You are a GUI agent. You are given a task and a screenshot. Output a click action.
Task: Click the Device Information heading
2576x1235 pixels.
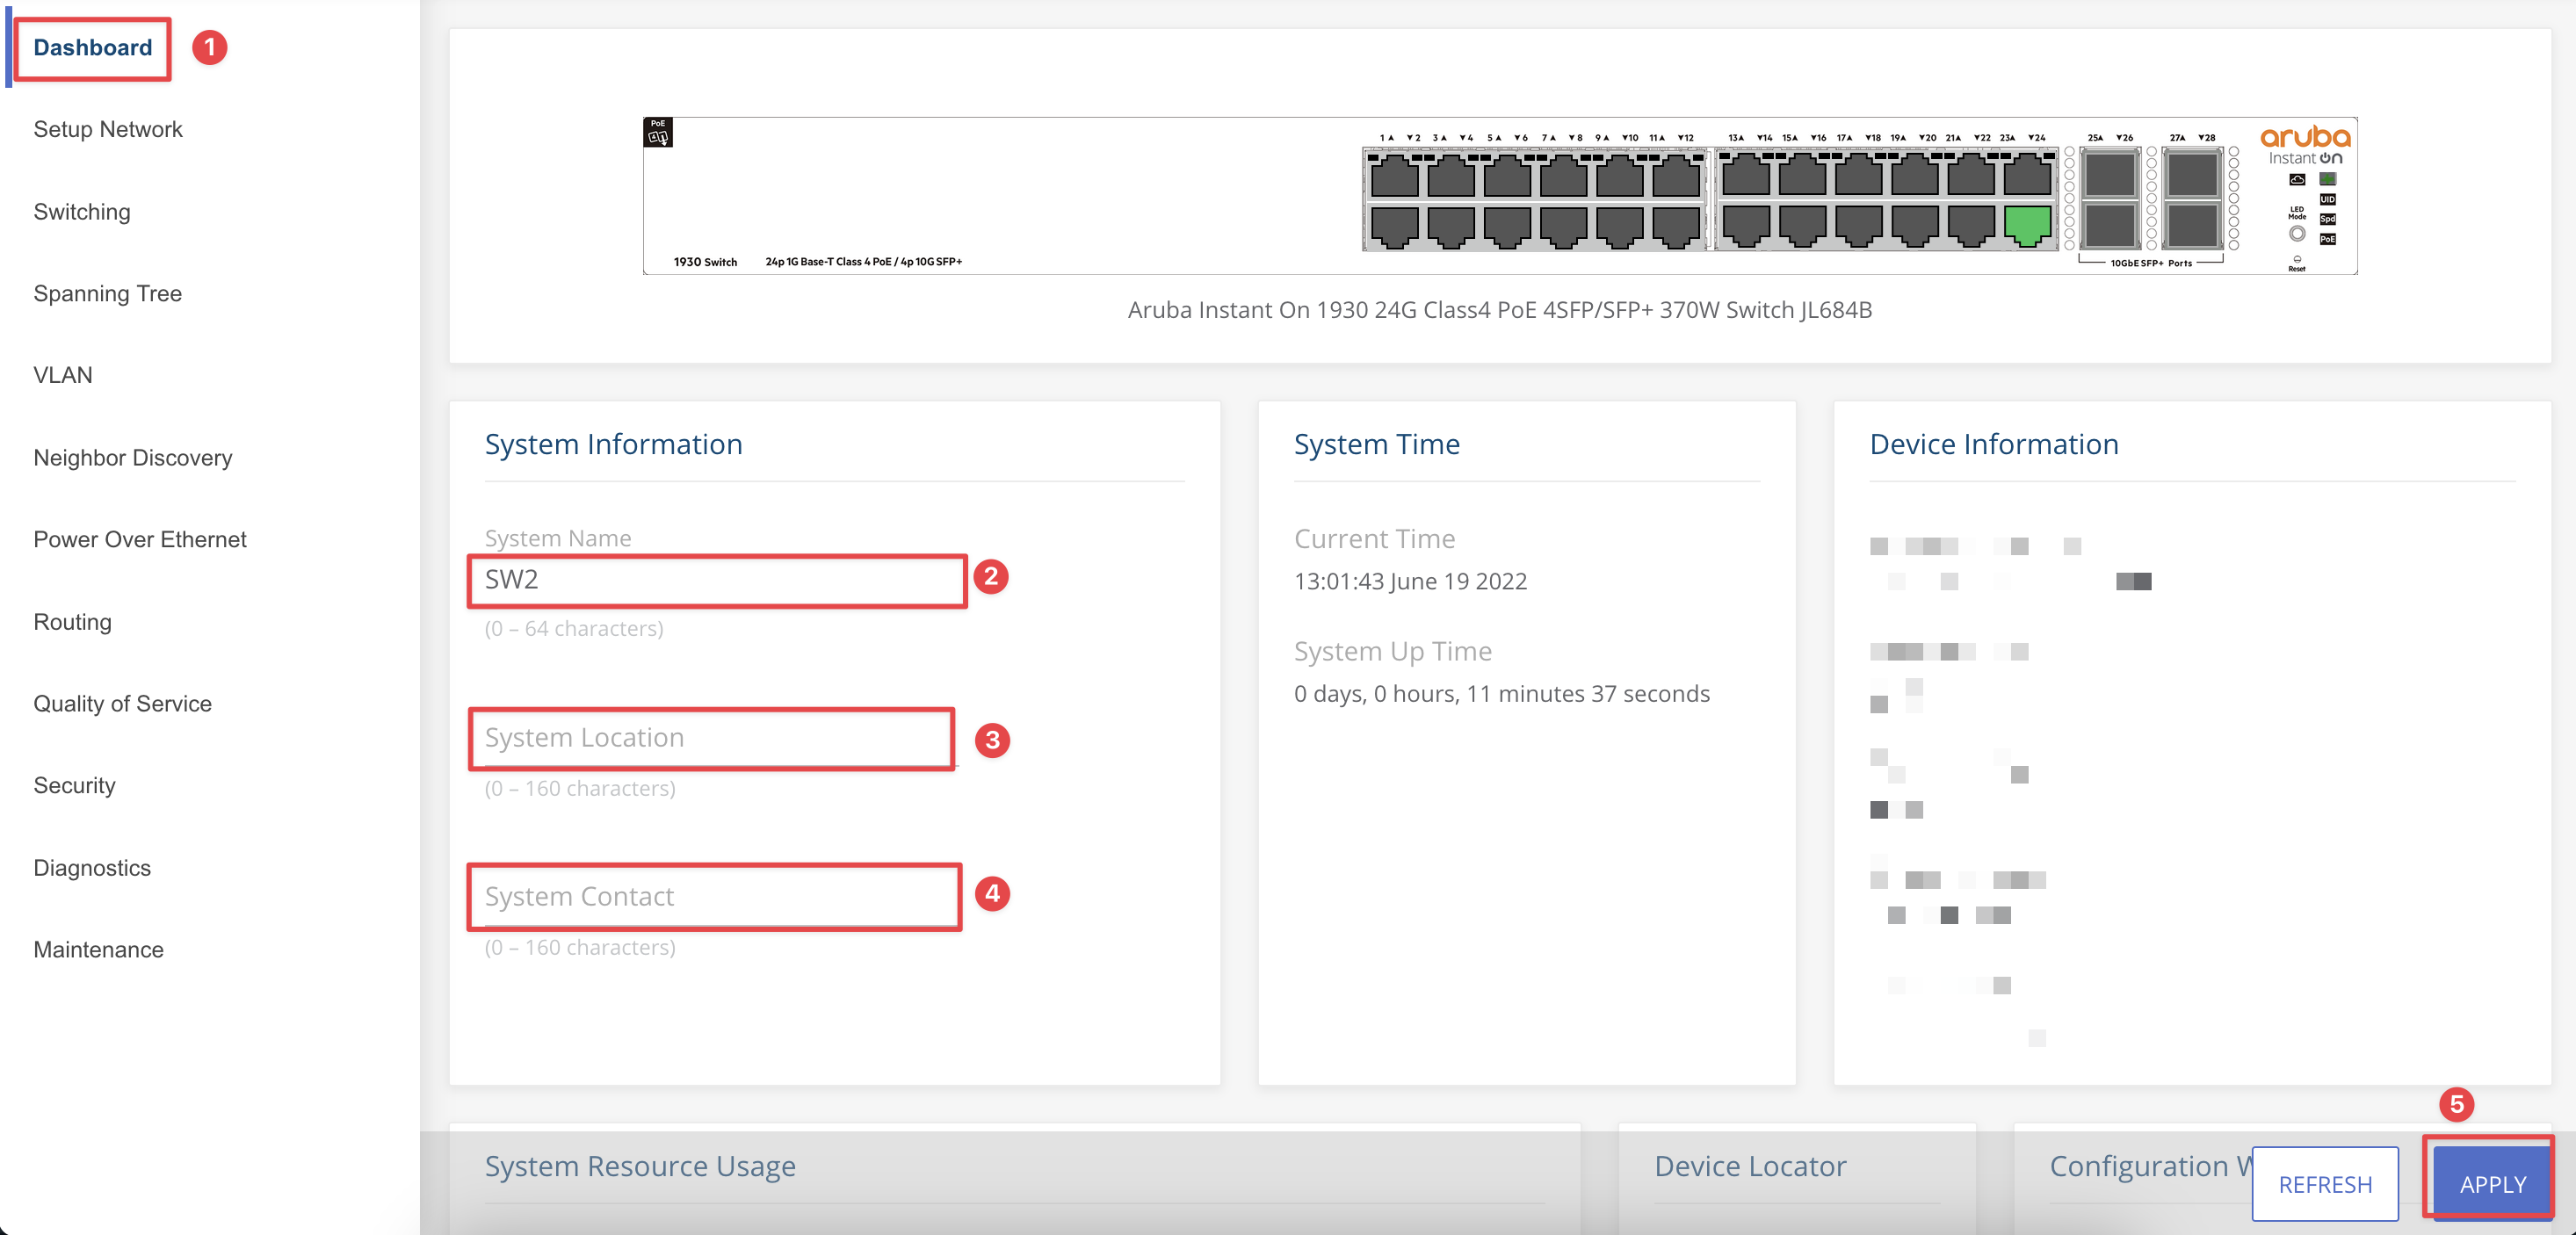(1994, 444)
